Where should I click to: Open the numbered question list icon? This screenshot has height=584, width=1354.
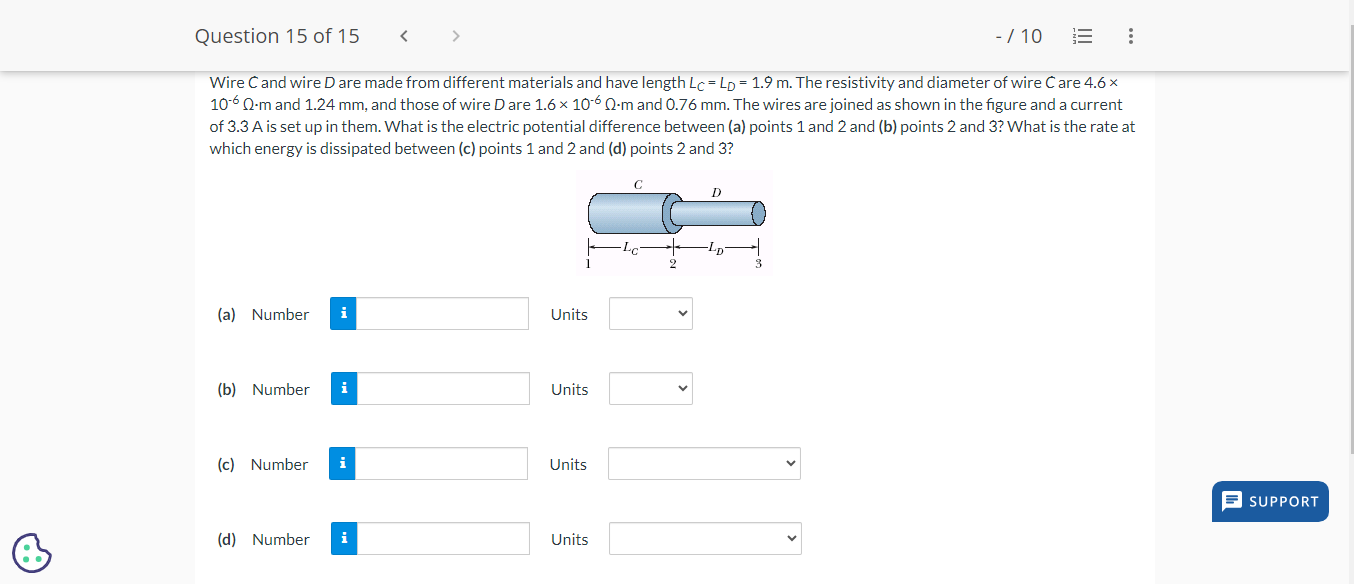click(1083, 35)
